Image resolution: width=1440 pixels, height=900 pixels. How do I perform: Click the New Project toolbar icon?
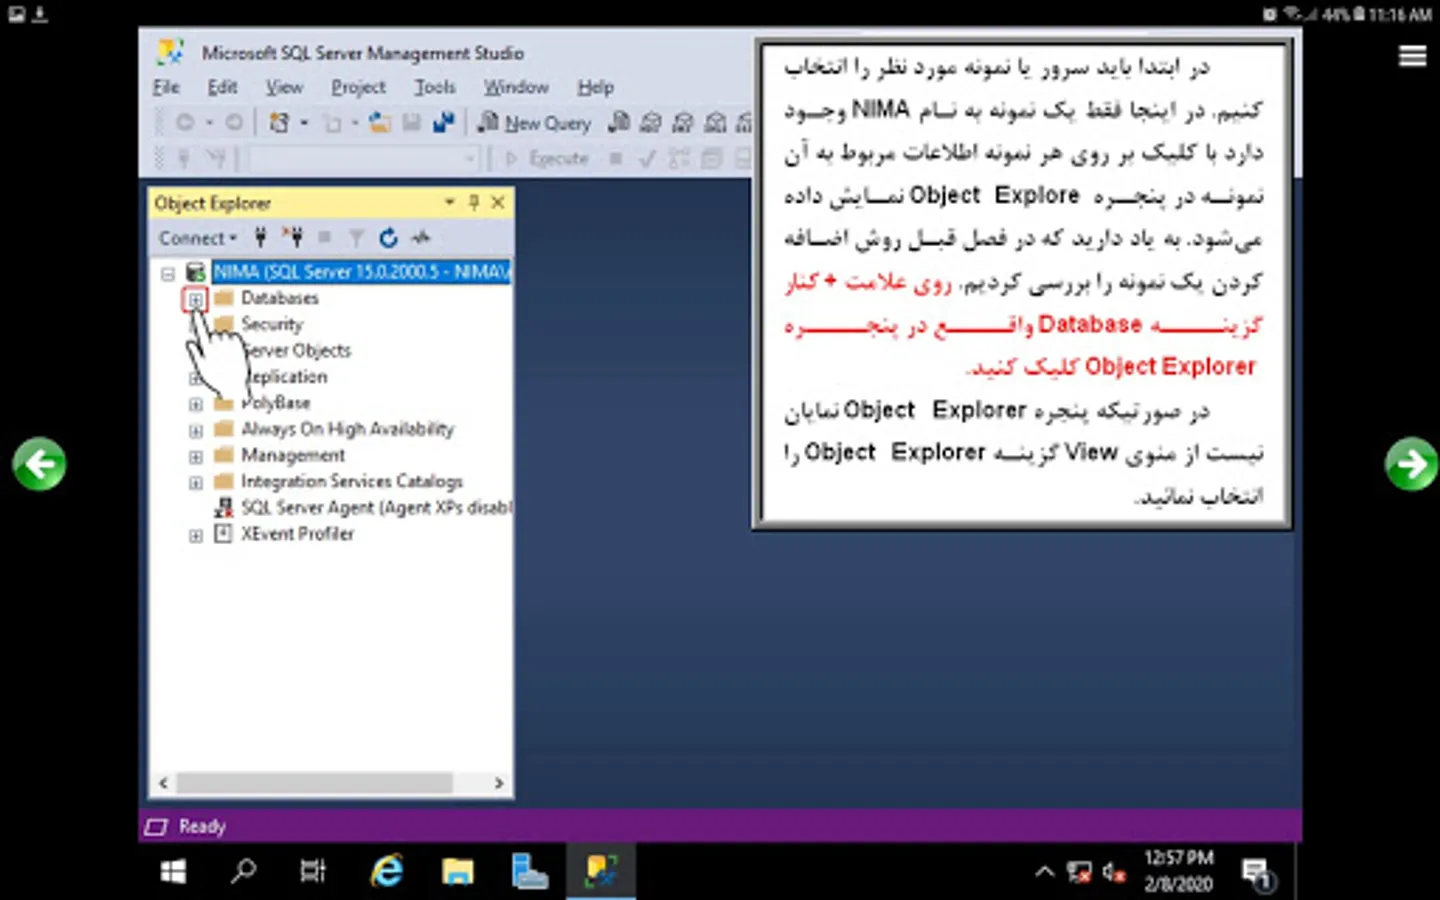[280, 122]
